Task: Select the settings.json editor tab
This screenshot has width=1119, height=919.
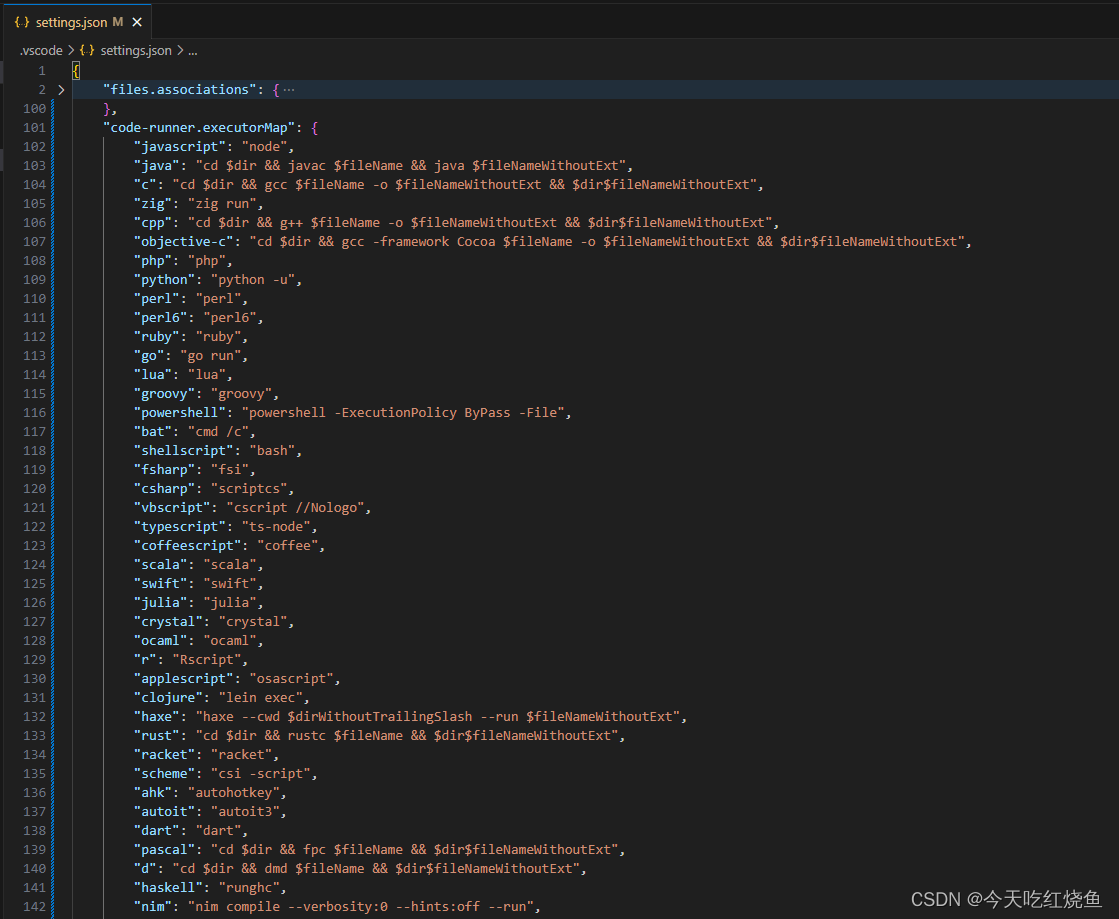Action: coord(70,21)
